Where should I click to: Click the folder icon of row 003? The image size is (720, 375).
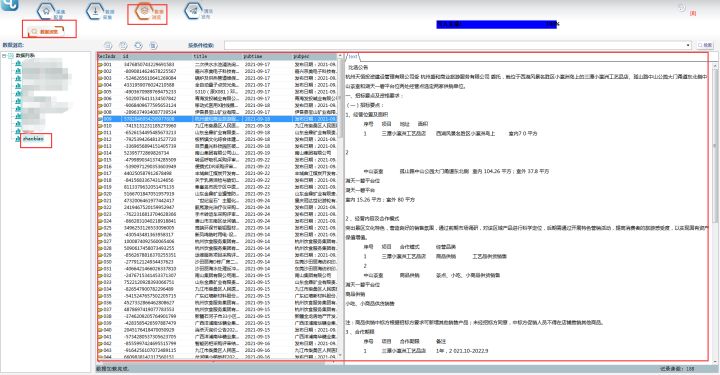pyautogui.click(x=100, y=78)
